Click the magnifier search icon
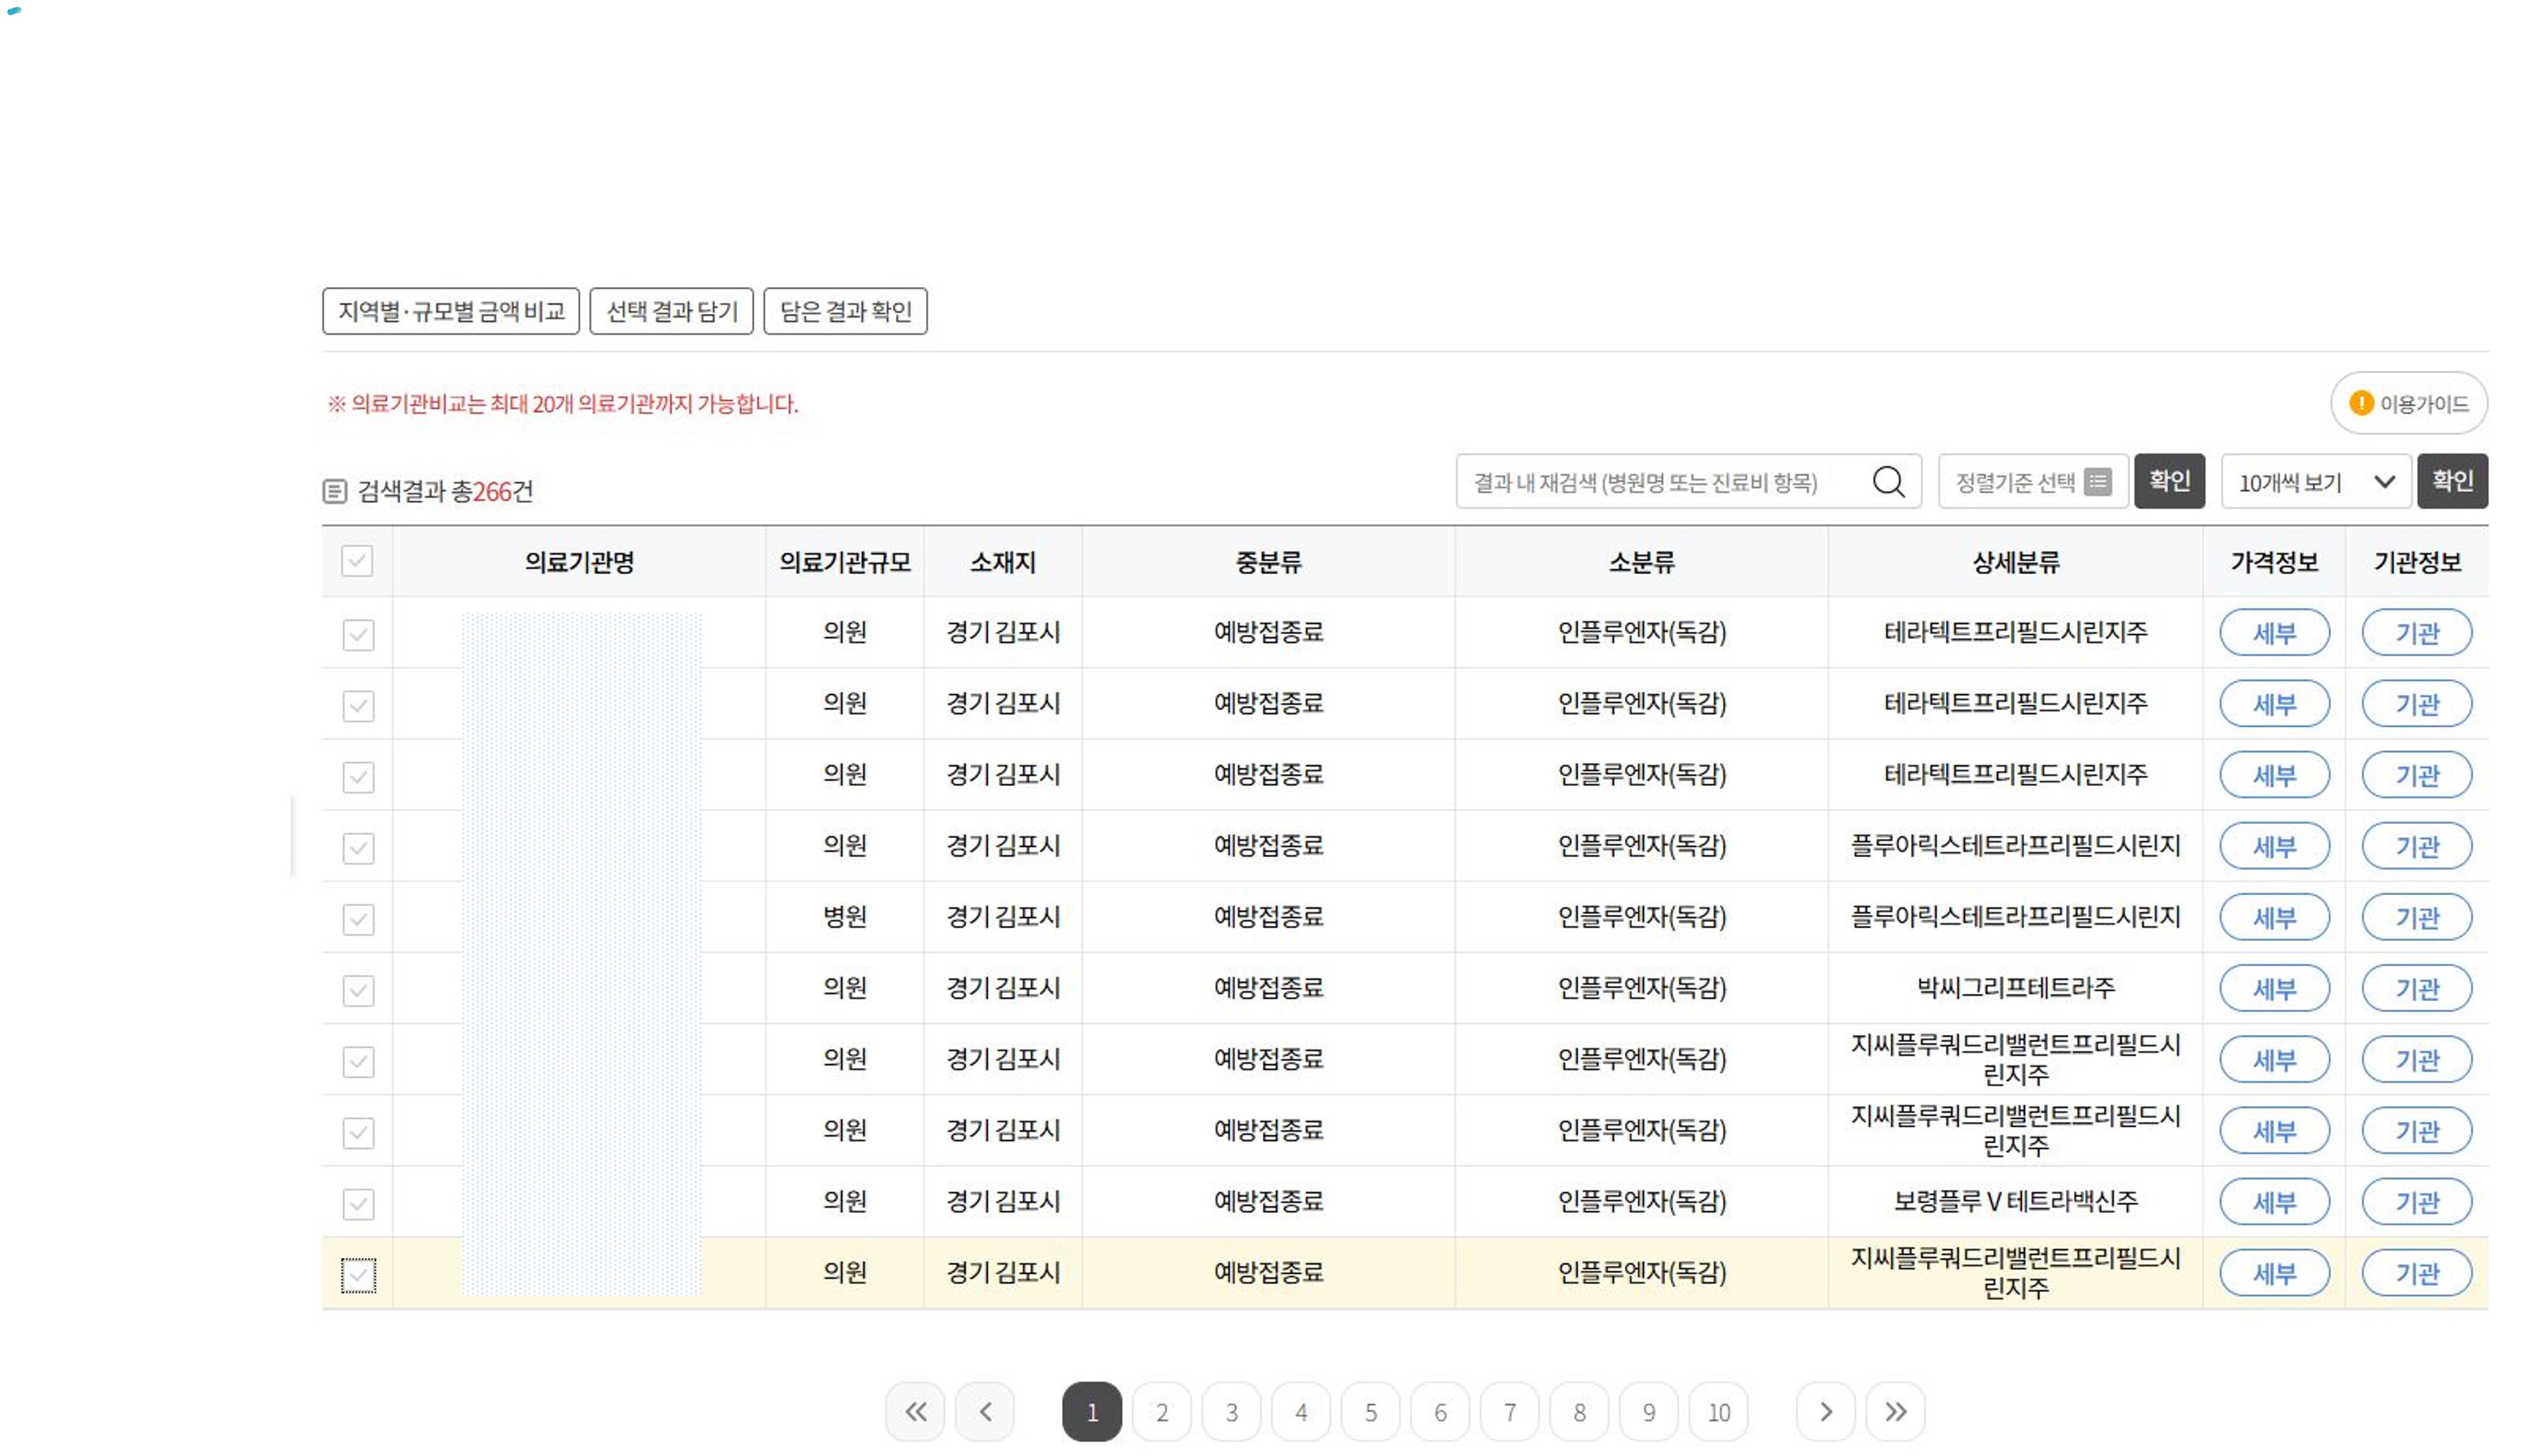This screenshot has height=1456, width=2525. [1887, 482]
